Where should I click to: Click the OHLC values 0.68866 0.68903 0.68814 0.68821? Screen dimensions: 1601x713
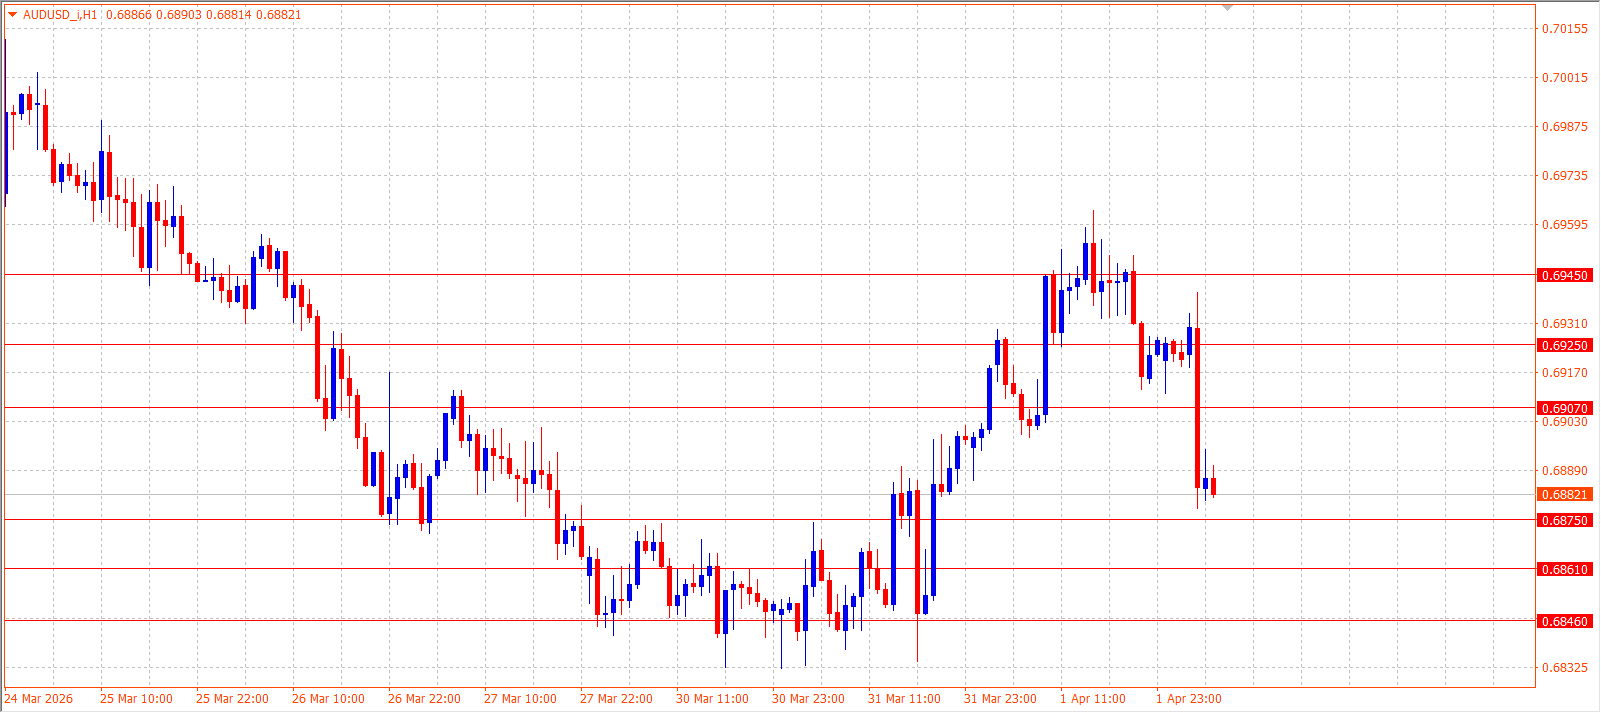pos(203,15)
